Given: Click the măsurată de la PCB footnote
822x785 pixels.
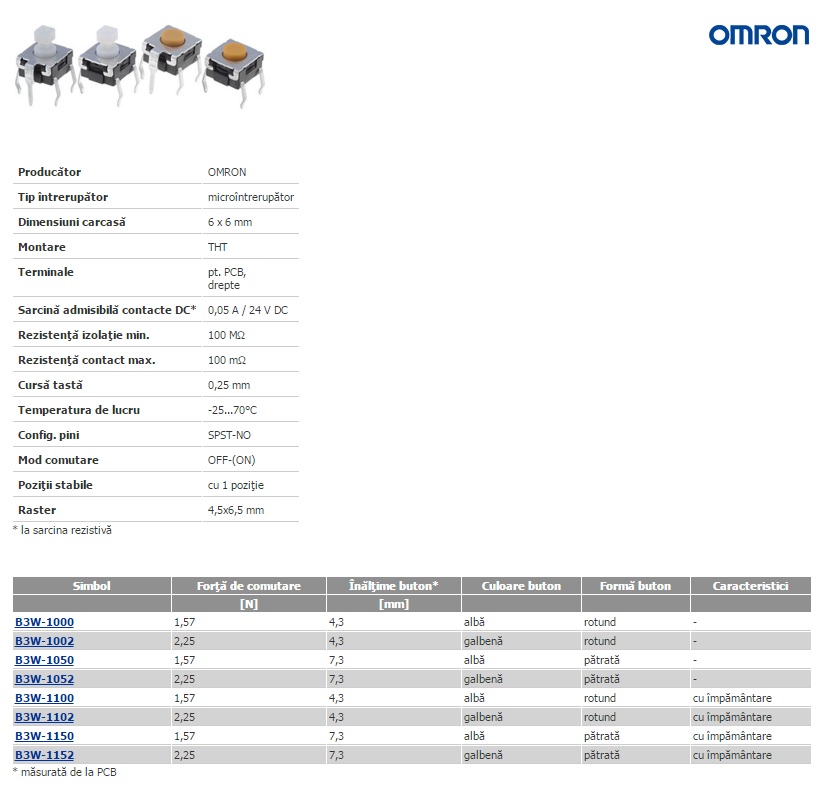Looking at the screenshot, I should point(64,772).
